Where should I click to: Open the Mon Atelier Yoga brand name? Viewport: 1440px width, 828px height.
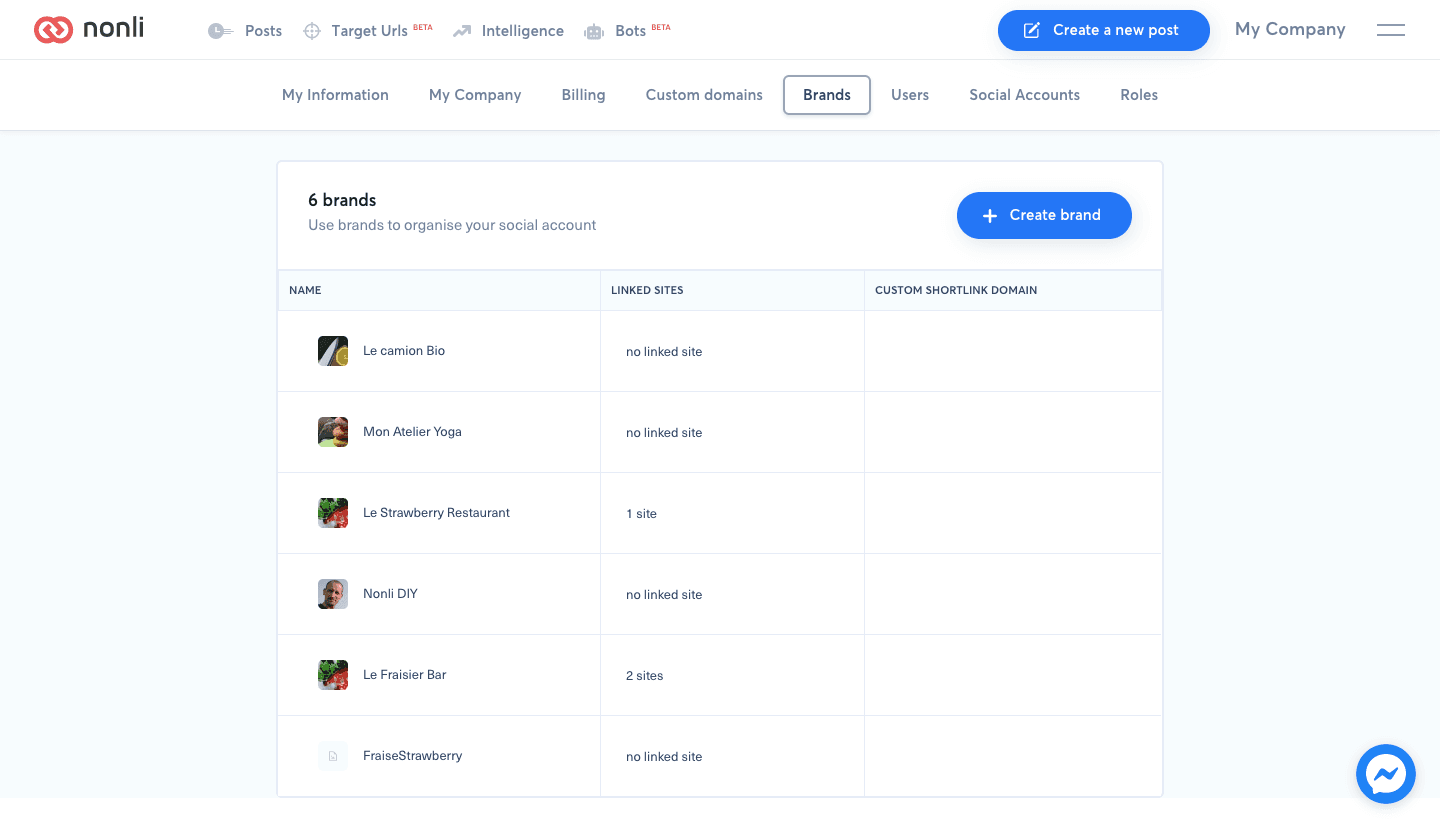pos(412,432)
